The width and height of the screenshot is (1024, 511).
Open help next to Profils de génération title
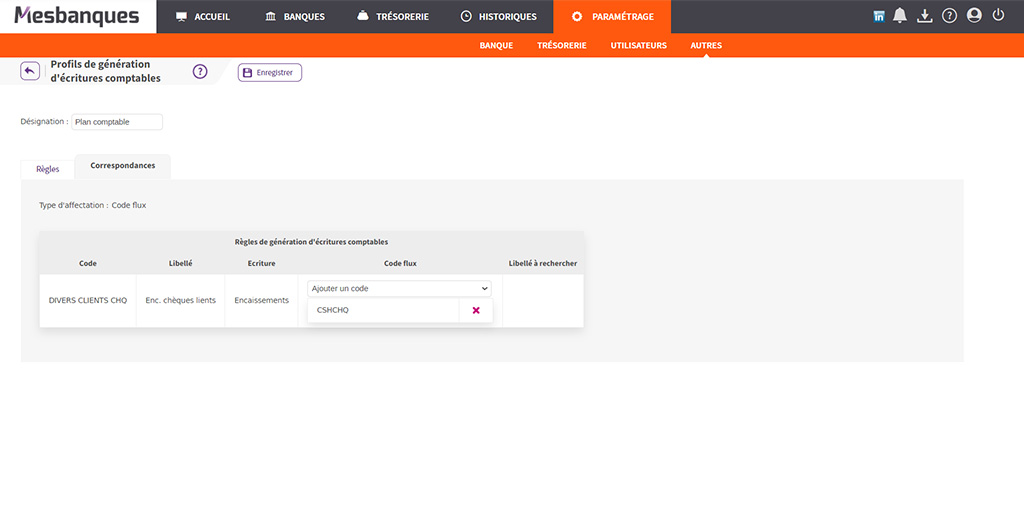[200, 72]
